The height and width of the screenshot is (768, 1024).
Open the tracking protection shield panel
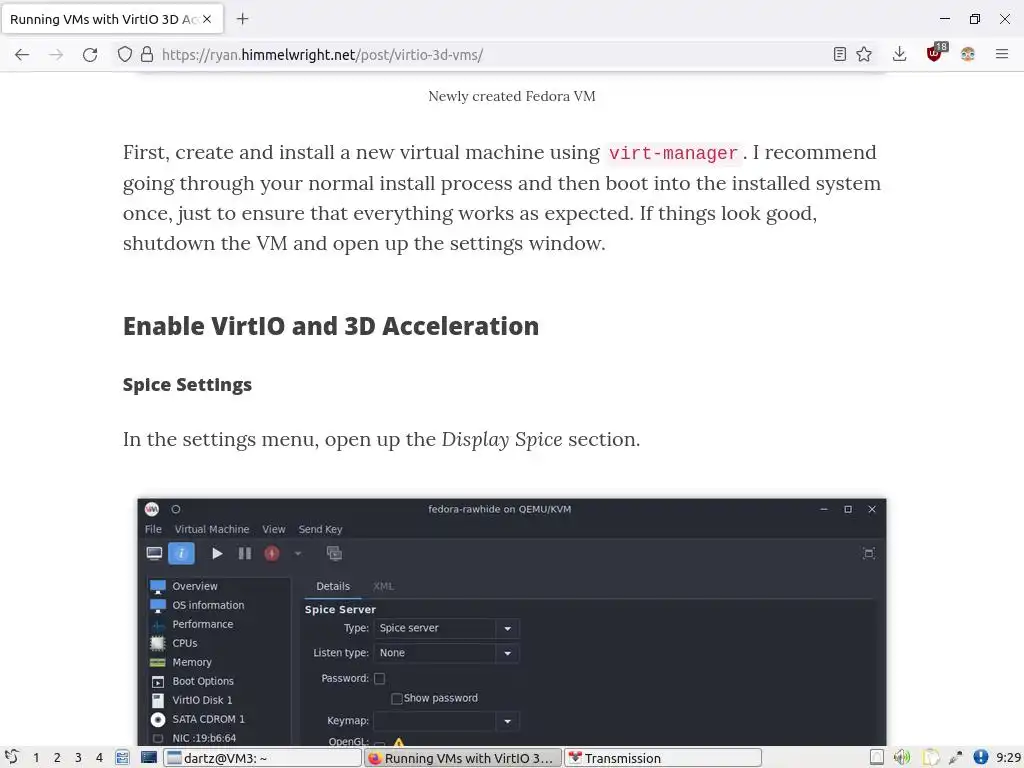(x=125, y=54)
